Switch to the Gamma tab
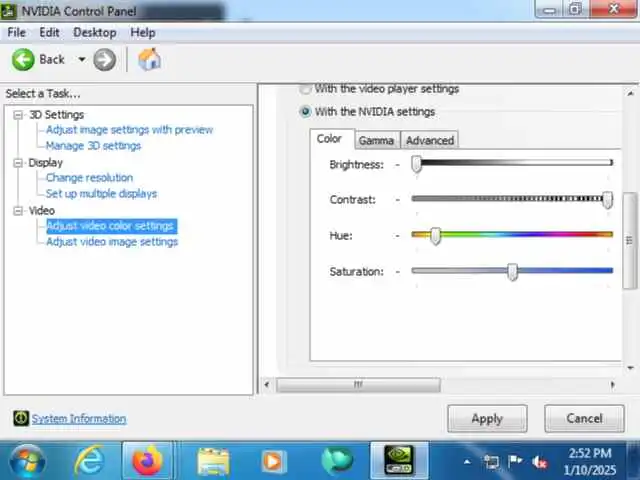This screenshot has height=480, width=640. click(x=376, y=140)
